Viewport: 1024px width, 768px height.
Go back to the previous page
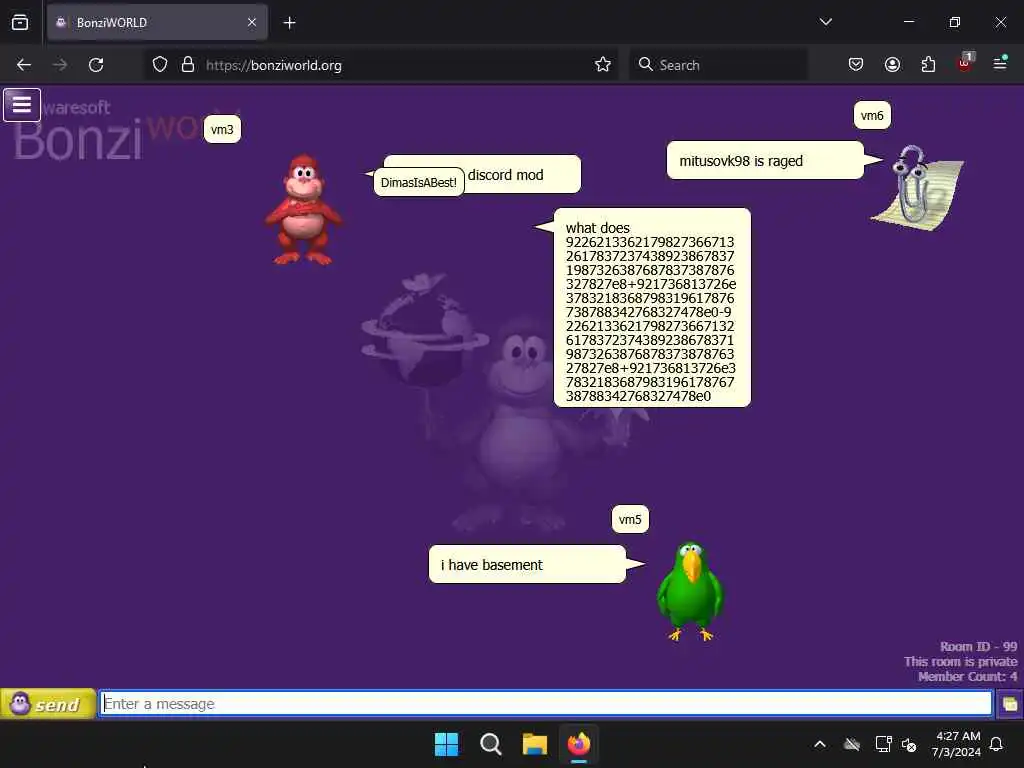pyautogui.click(x=24, y=65)
